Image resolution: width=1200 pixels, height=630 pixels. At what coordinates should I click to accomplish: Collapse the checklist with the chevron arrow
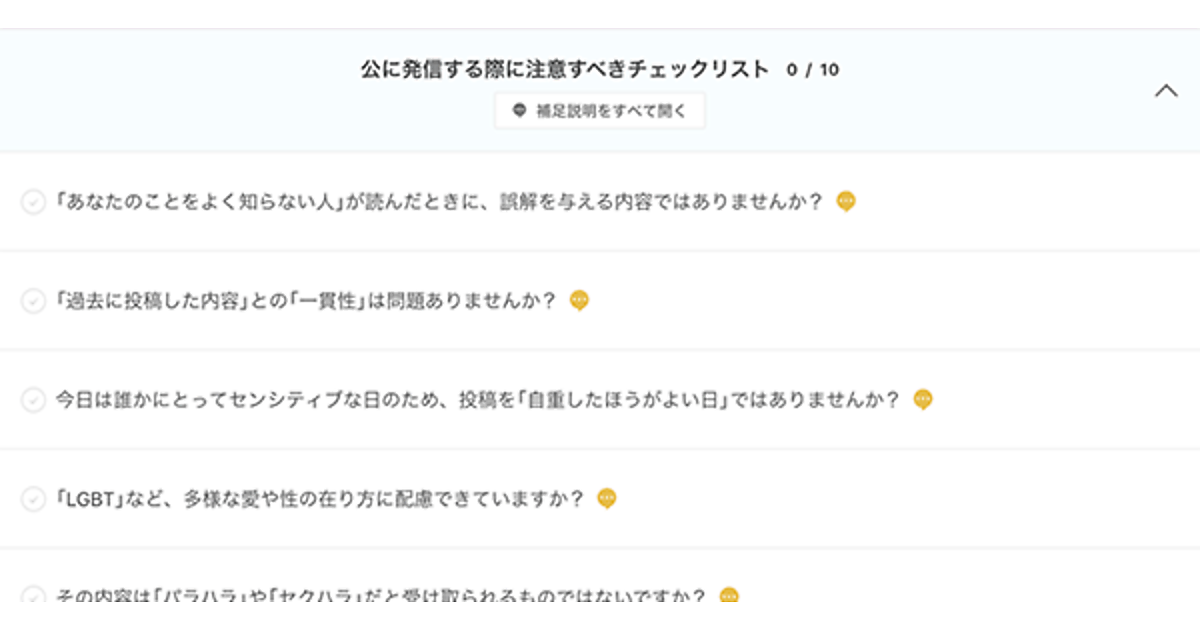pos(1166,91)
